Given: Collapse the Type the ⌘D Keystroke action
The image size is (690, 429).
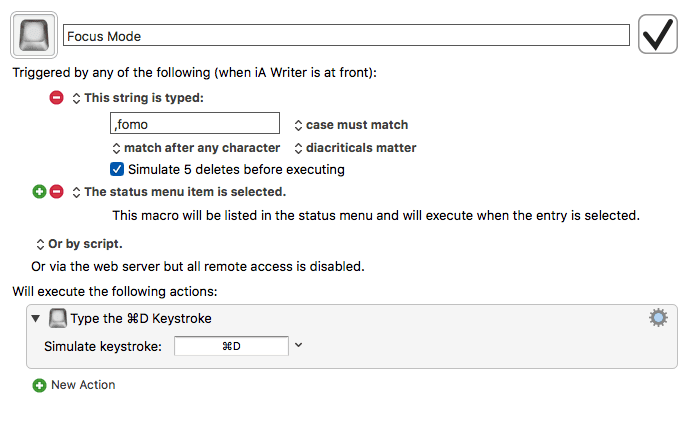Looking at the screenshot, I should (x=36, y=318).
